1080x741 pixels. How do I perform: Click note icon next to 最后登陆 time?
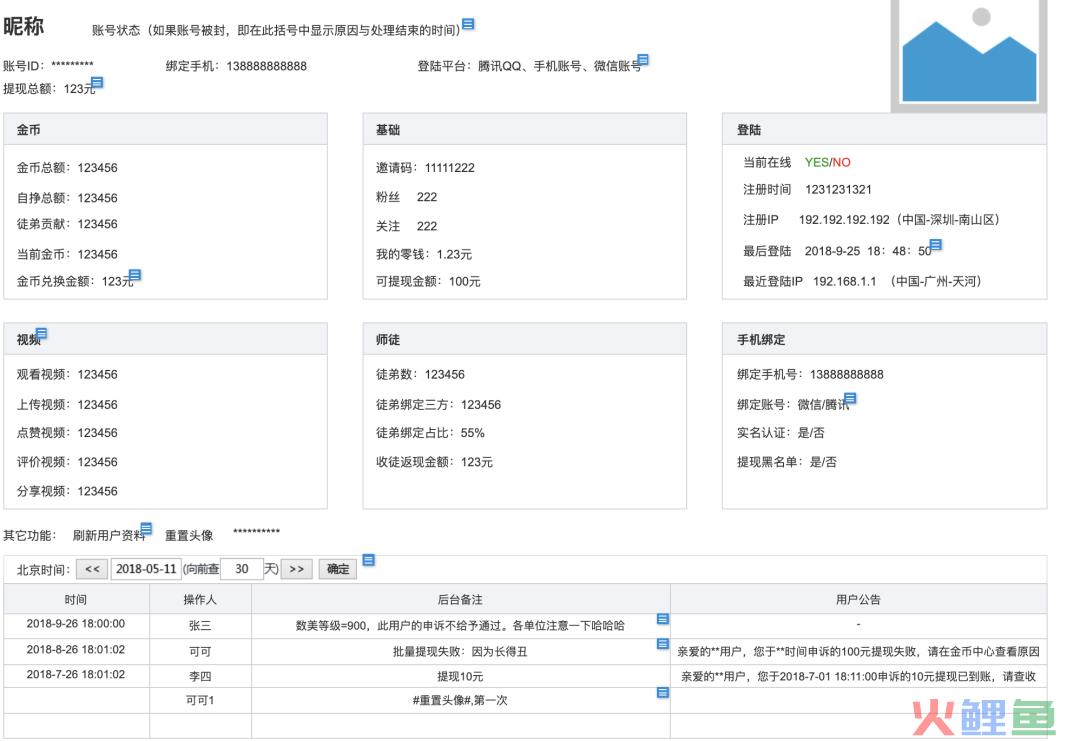coord(935,244)
